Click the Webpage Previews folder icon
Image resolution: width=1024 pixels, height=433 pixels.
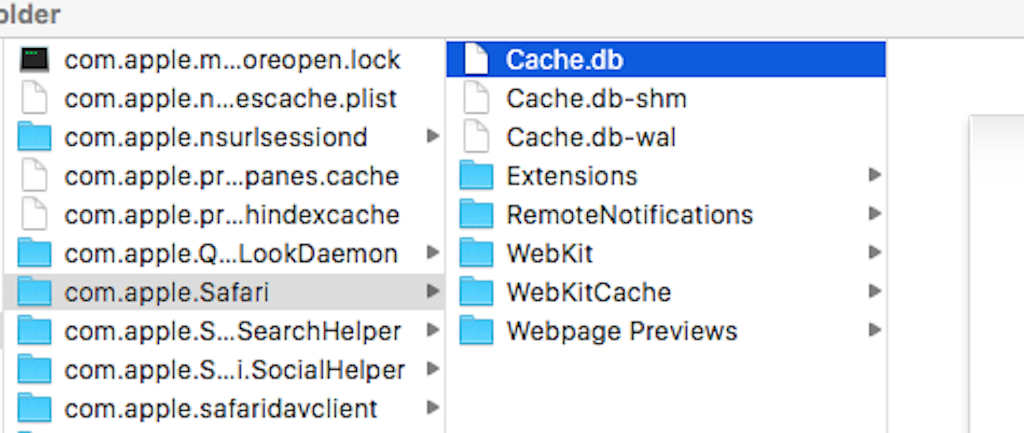click(477, 331)
